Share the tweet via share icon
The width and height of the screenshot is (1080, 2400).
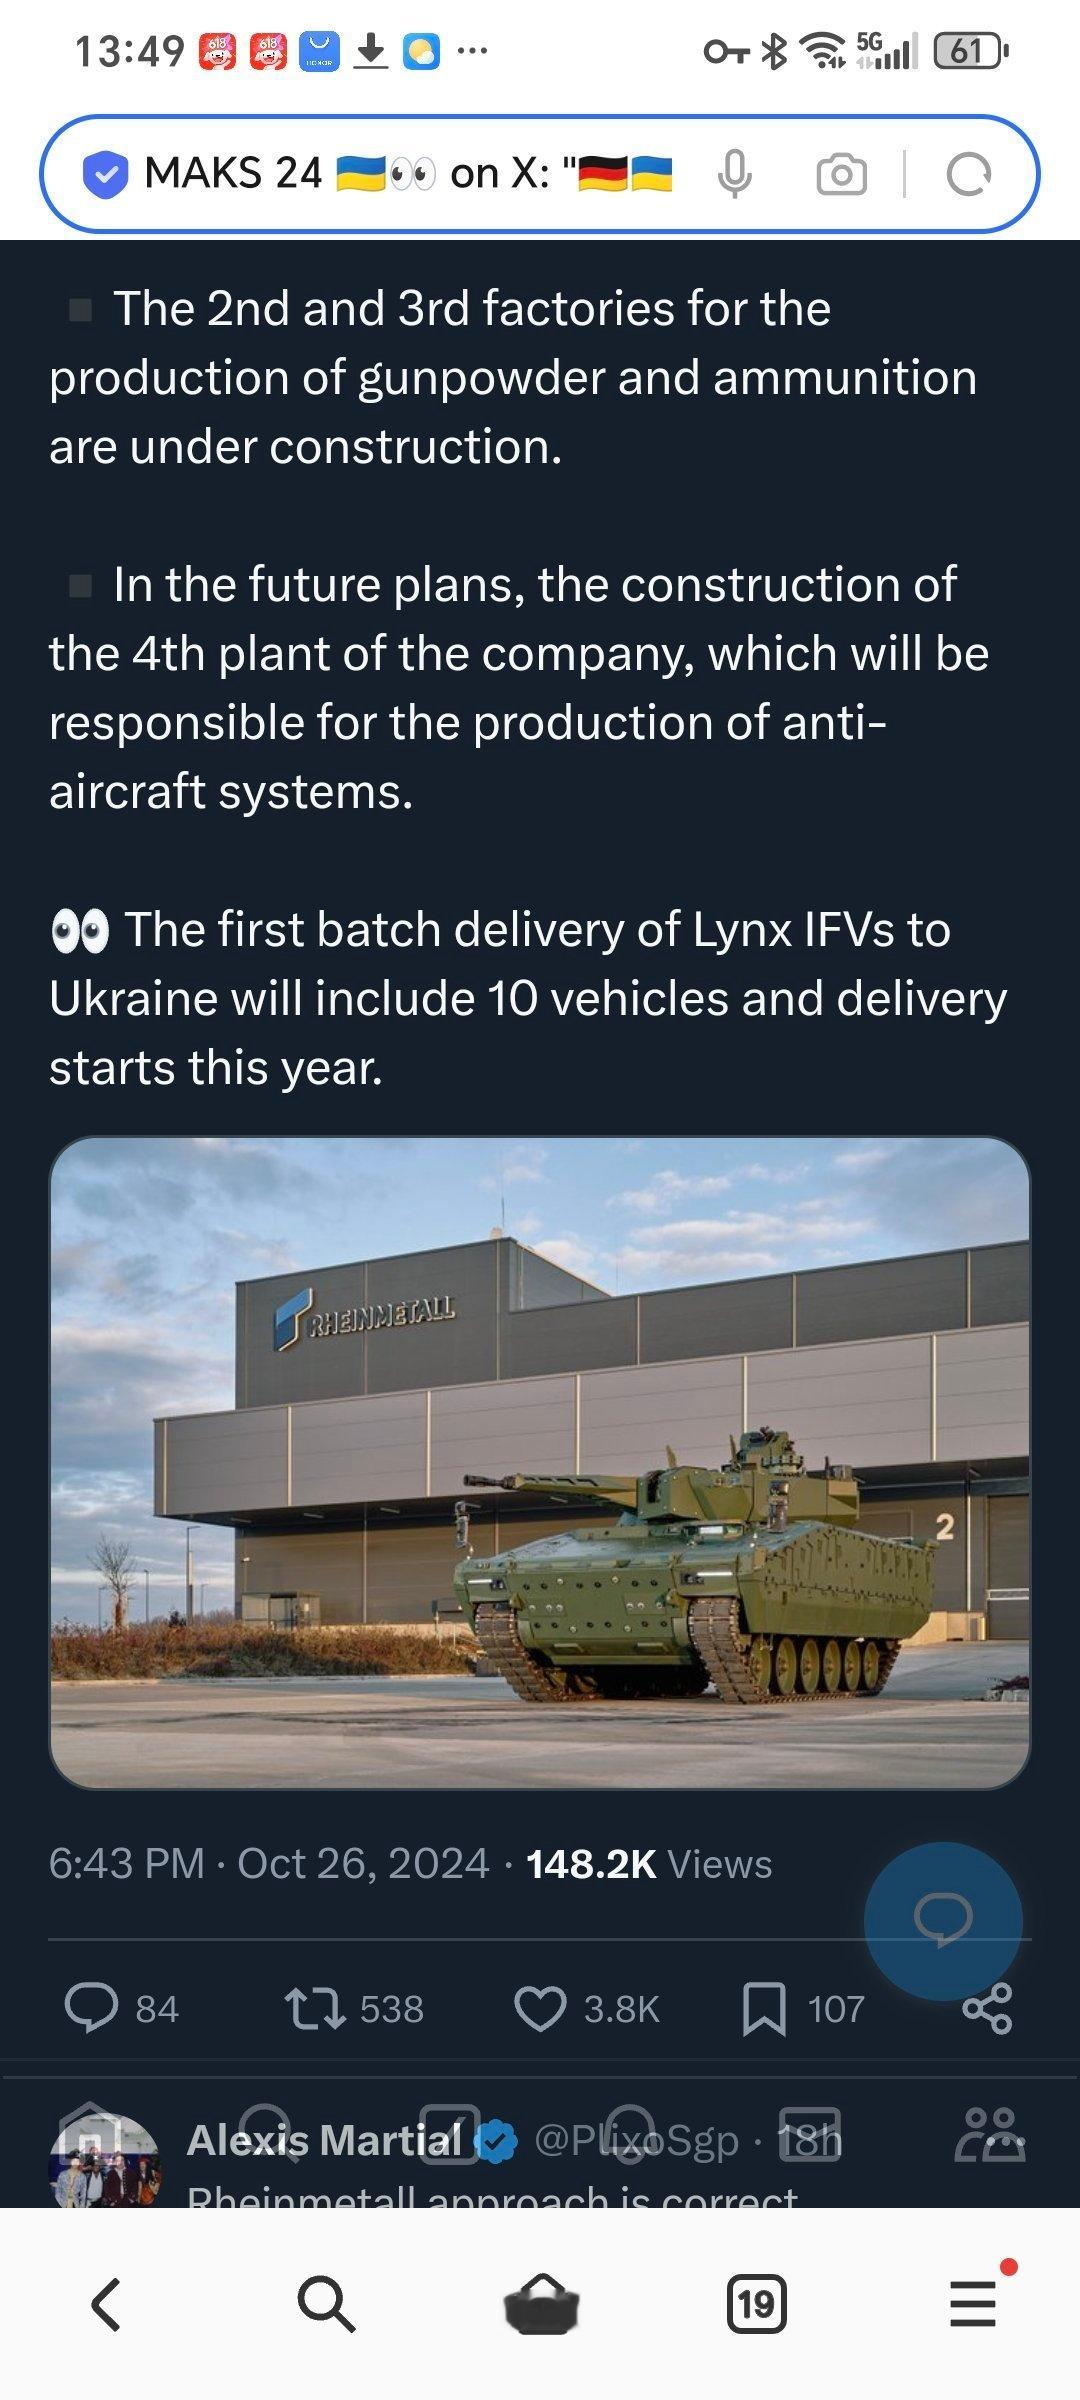[x=987, y=2009]
